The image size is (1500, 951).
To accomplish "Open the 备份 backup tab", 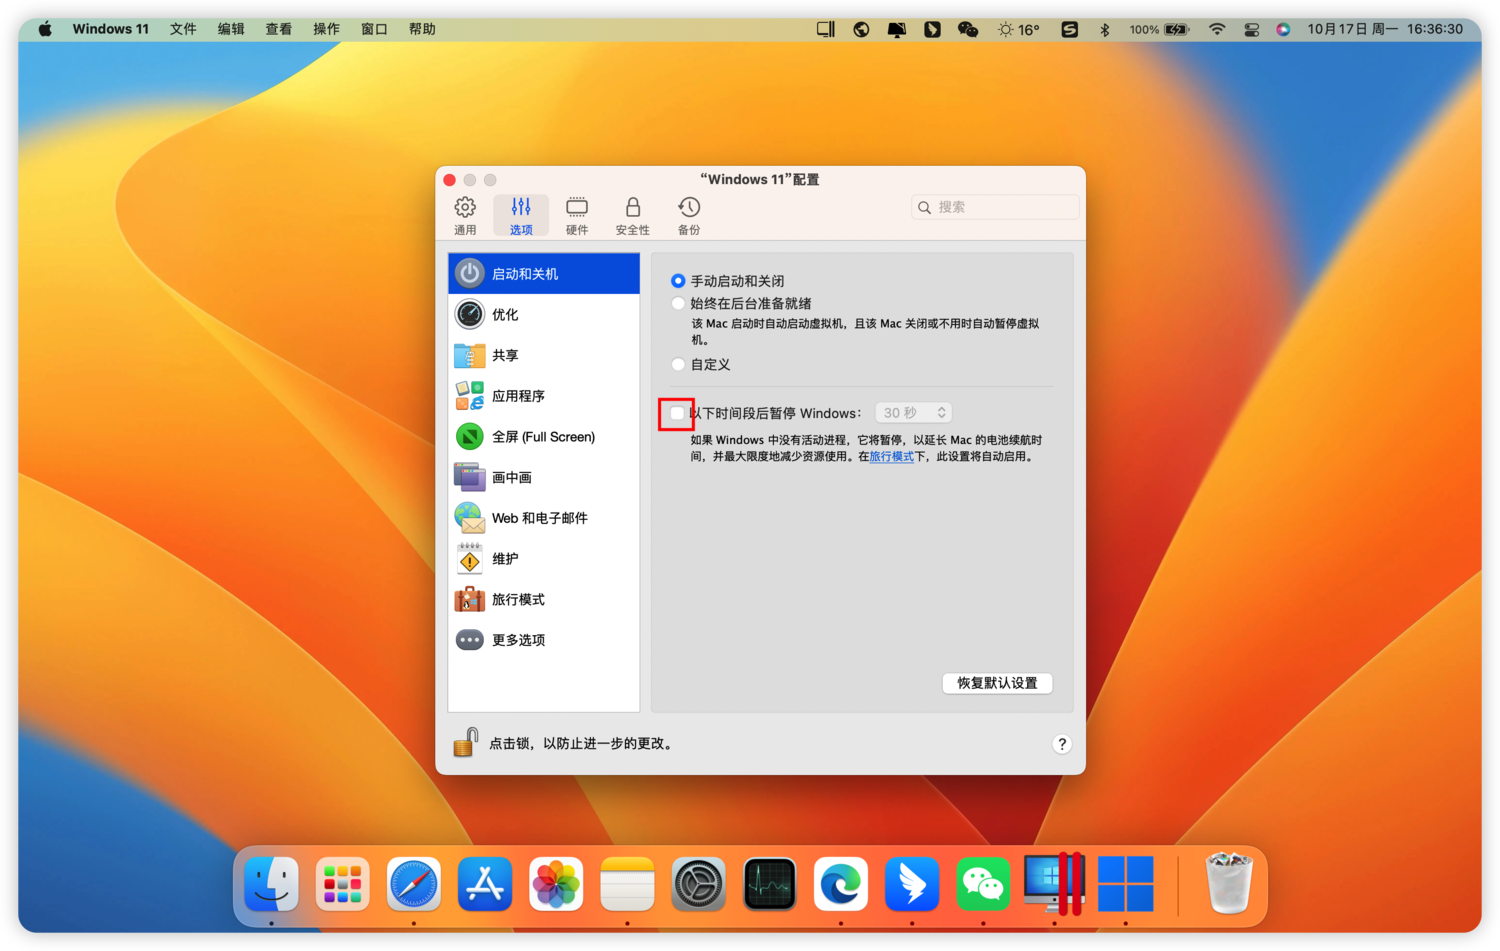I will click(689, 215).
